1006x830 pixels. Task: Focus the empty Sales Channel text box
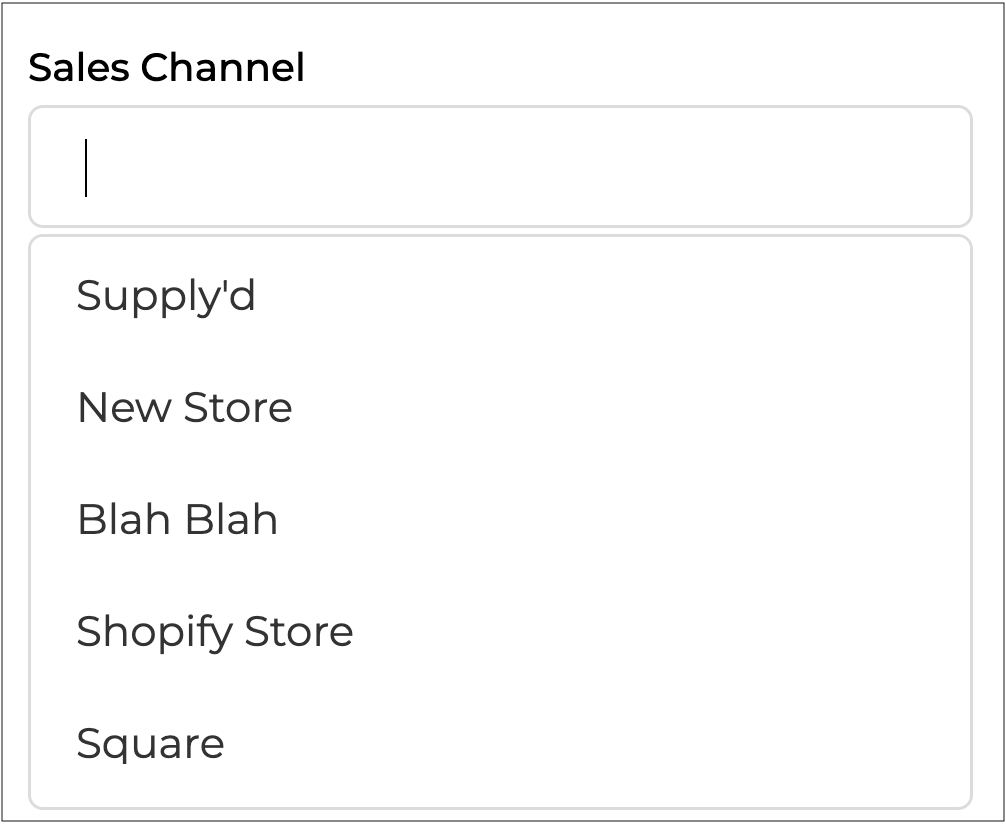[500, 167]
